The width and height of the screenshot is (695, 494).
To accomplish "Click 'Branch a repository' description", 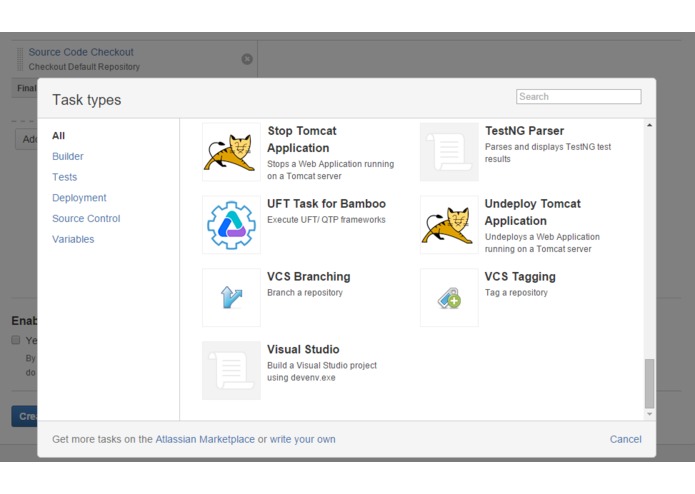I will coord(305,292).
